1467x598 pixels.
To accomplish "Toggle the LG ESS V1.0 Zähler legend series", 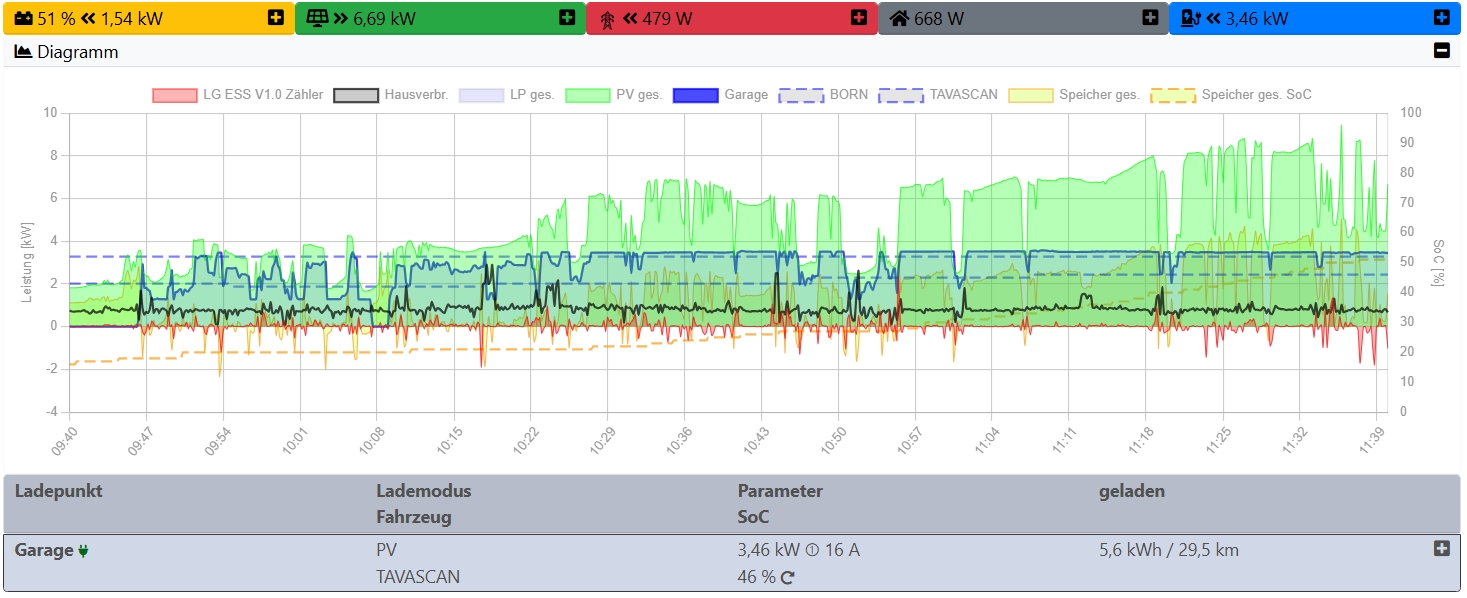I will point(238,95).
